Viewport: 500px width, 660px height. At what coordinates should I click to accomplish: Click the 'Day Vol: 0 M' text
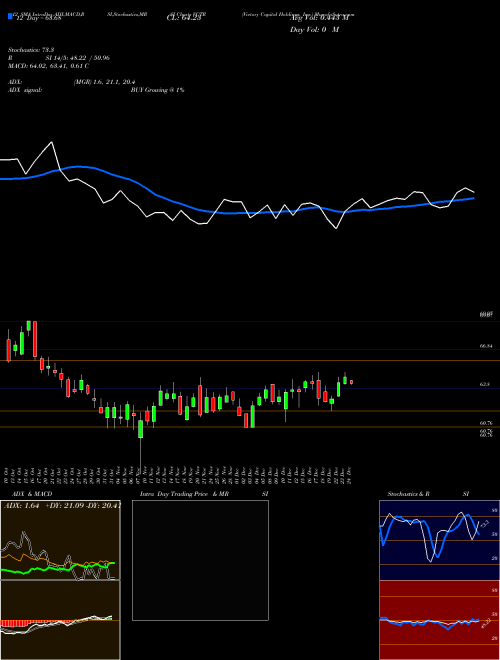(x=314, y=30)
